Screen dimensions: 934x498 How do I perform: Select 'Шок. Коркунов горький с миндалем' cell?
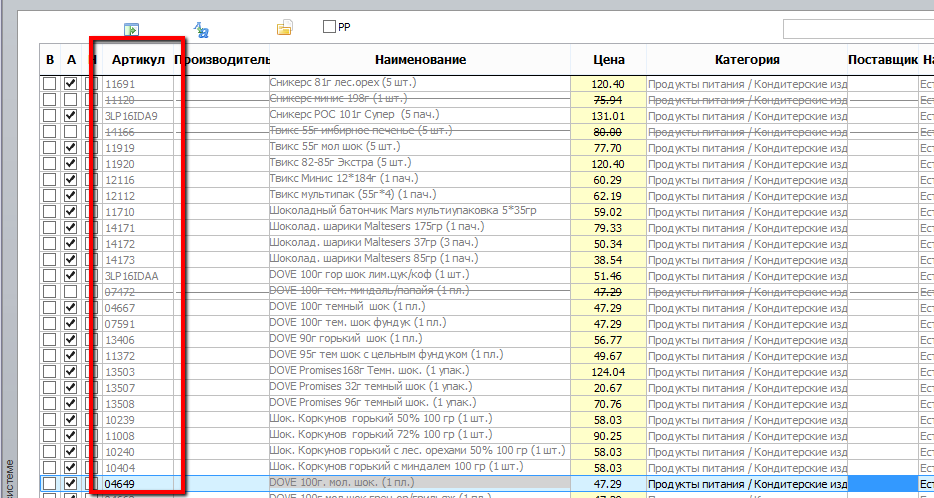point(420,467)
